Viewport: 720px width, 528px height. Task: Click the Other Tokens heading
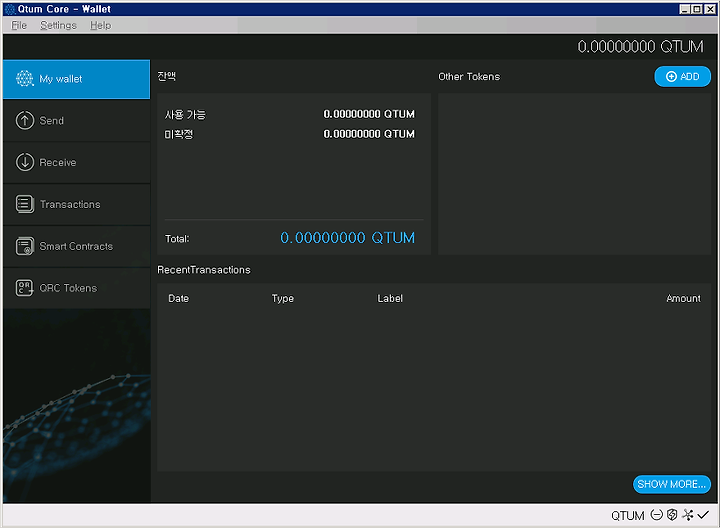(x=469, y=77)
